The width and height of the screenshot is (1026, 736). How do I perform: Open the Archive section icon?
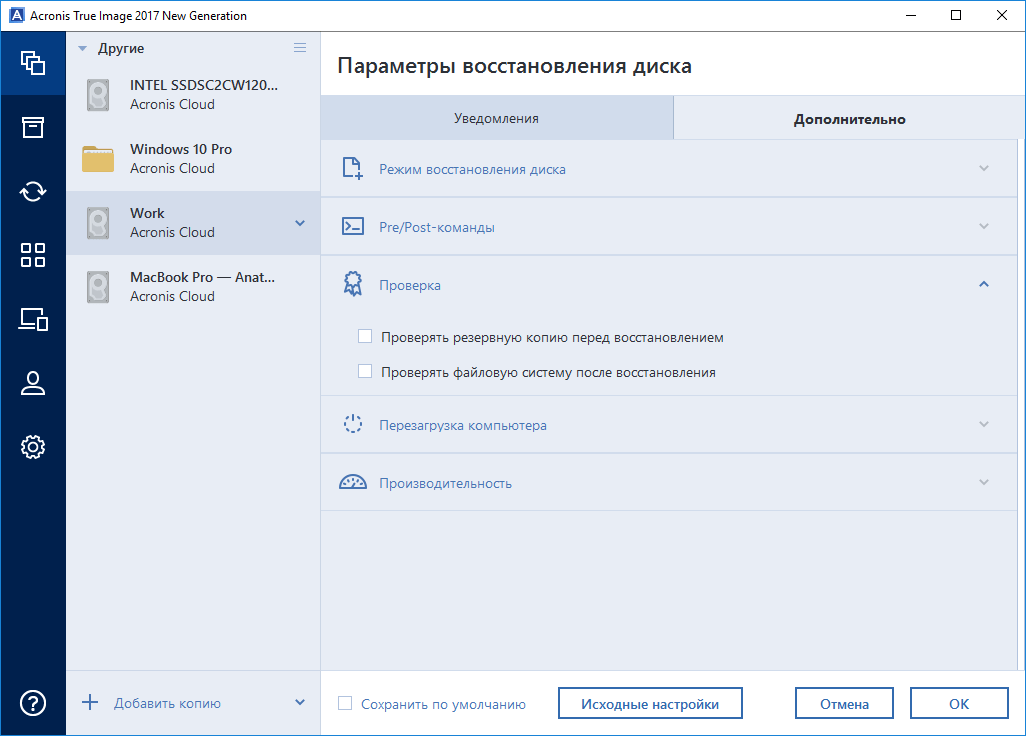click(33, 127)
